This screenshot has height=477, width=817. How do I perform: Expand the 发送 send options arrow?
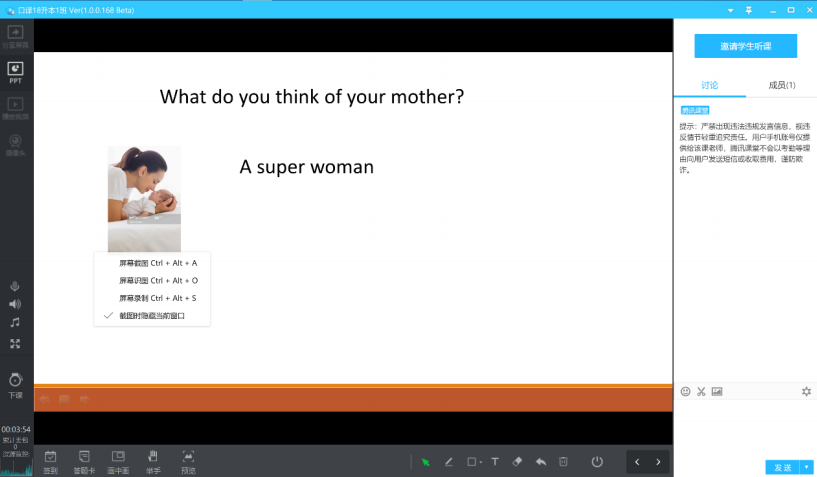click(x=806, y=467)
